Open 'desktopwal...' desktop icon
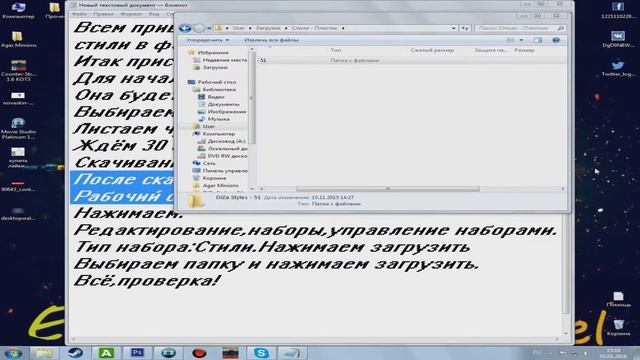This screenshot has height=360, width=640. click(x=18, y=214)
